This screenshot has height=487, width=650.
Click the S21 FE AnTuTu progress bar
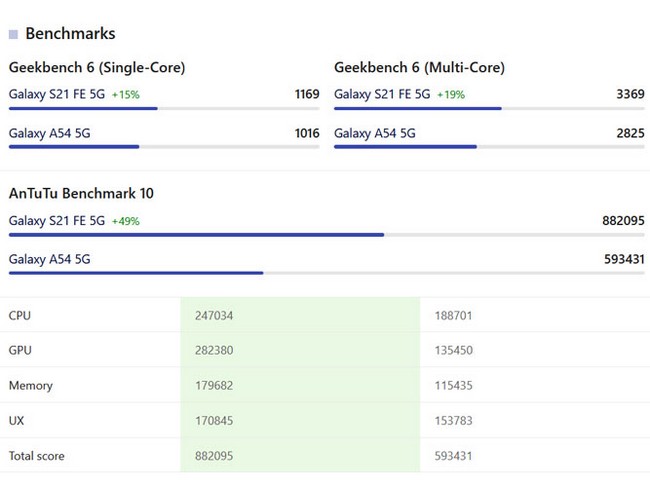coord(327,235)
